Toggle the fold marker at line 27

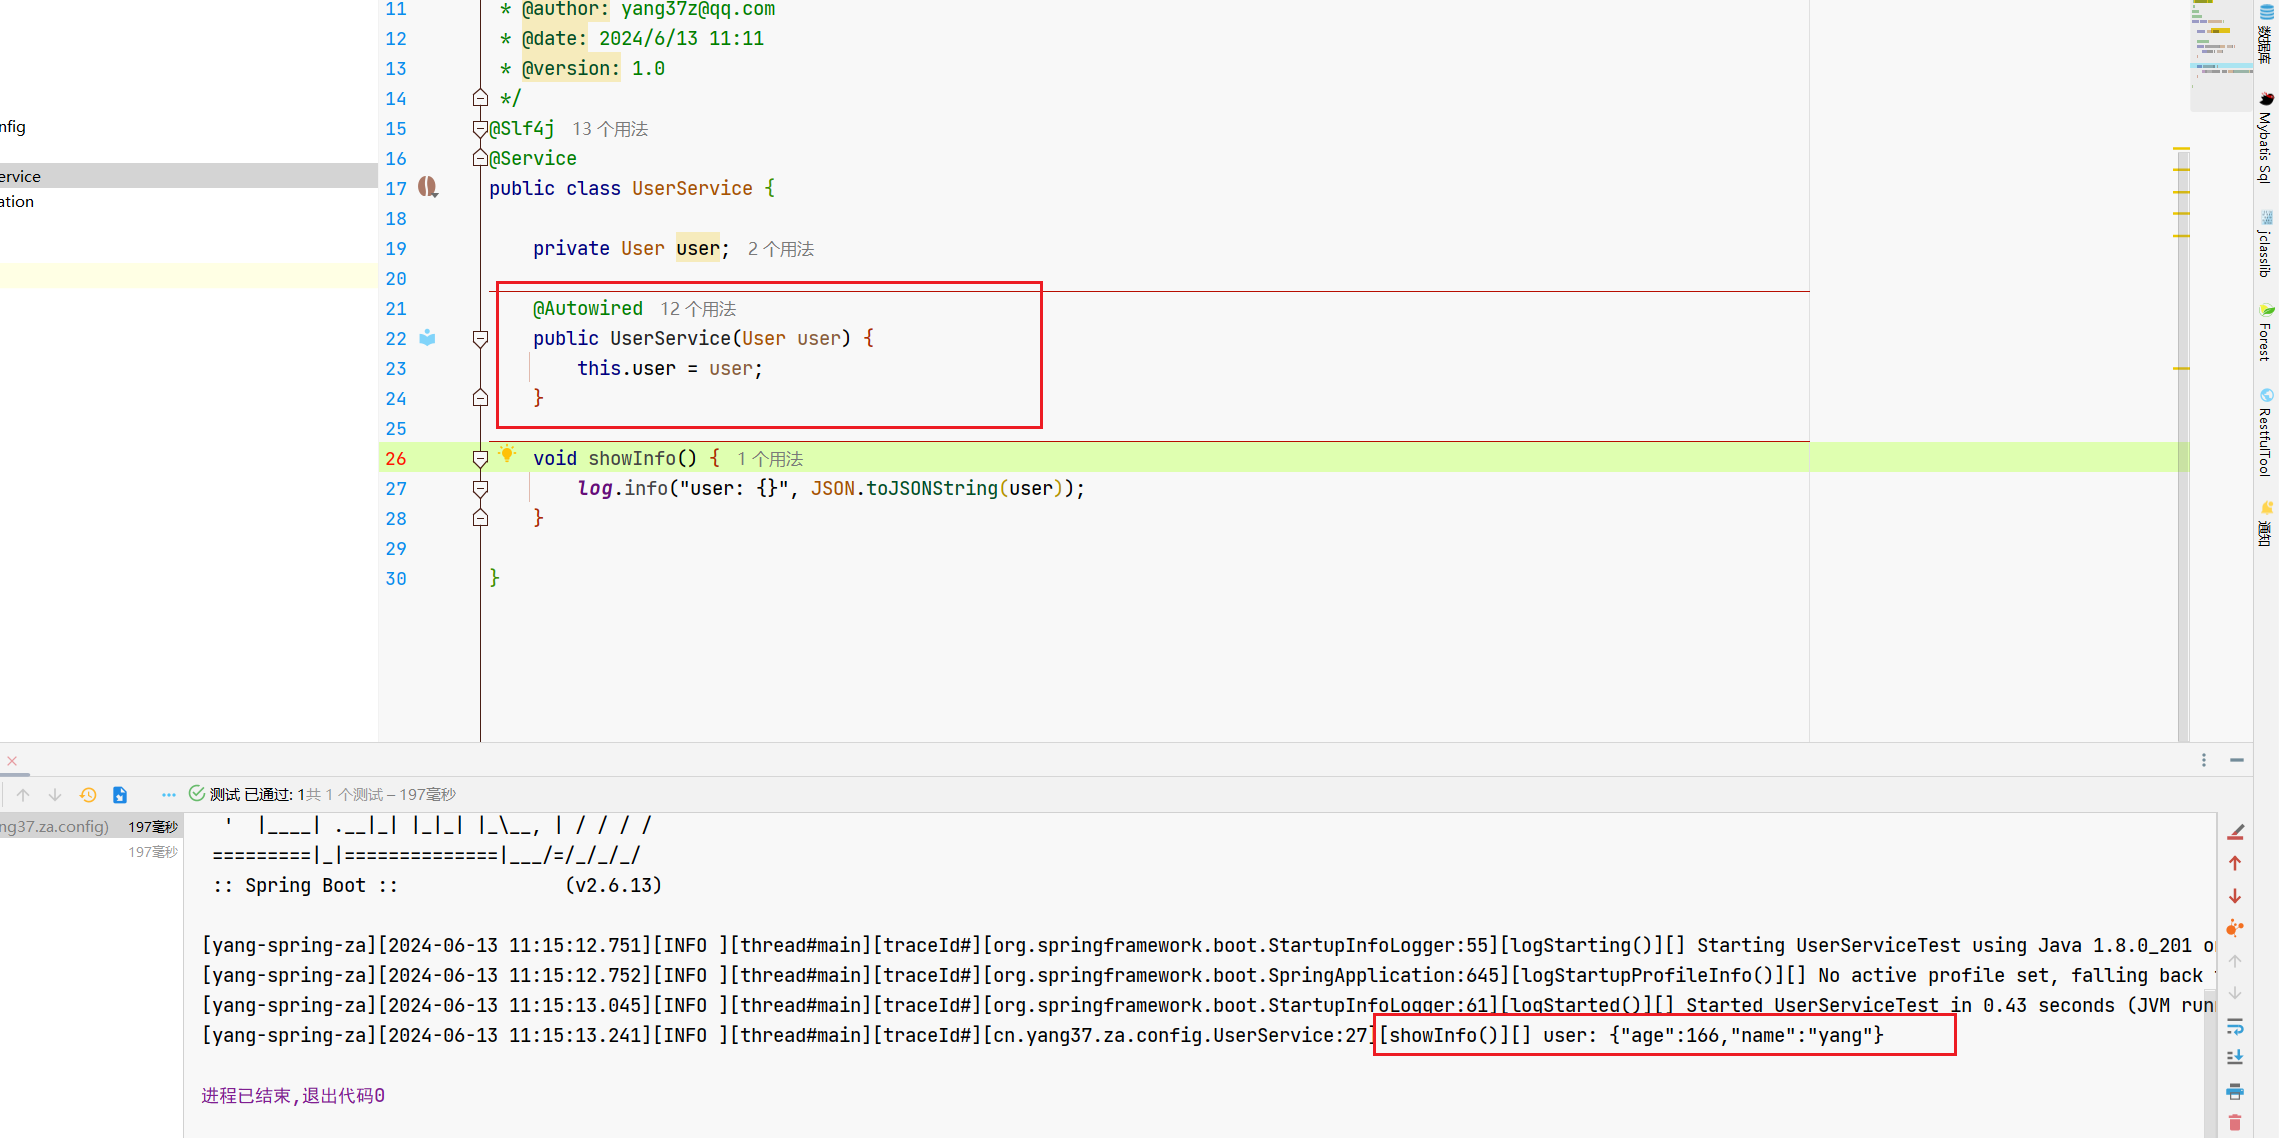point(480,488)
